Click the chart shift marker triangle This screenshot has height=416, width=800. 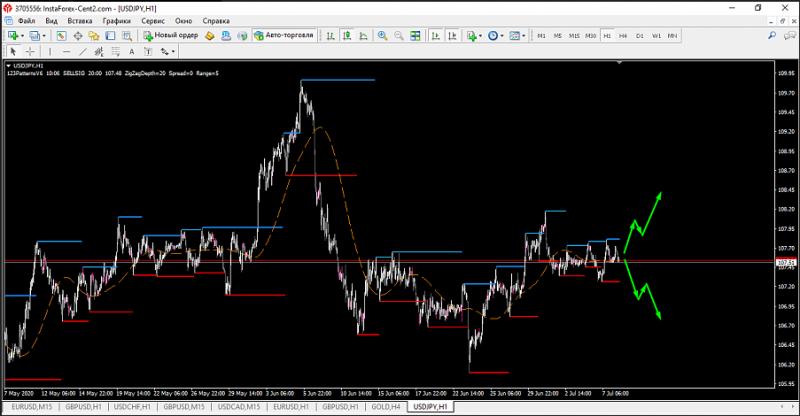tap(619, 62)
